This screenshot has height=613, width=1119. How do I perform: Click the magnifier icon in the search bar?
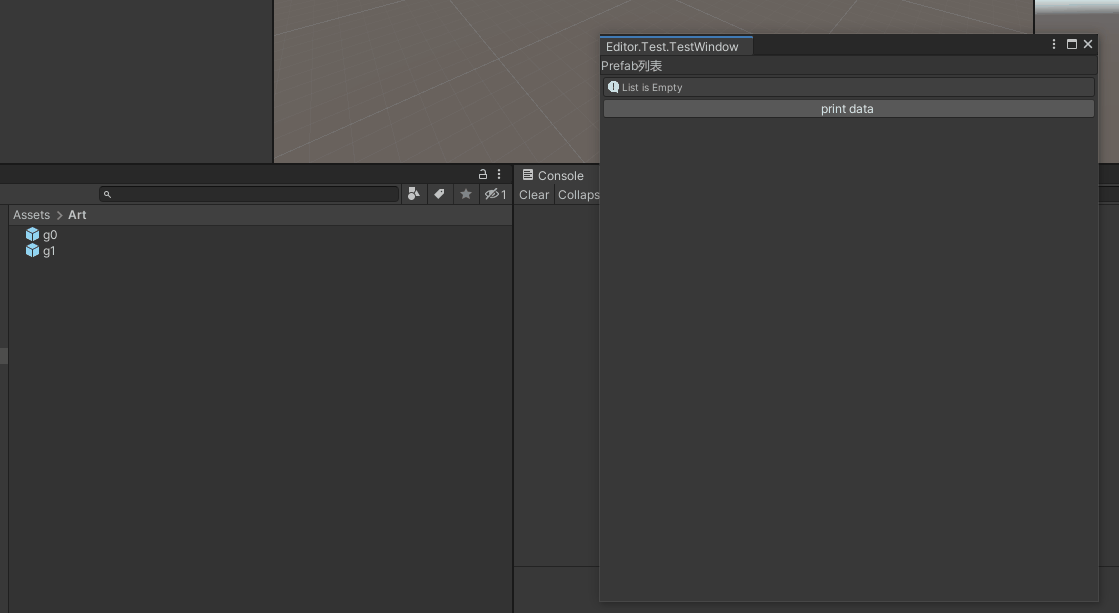pos(106,194)
